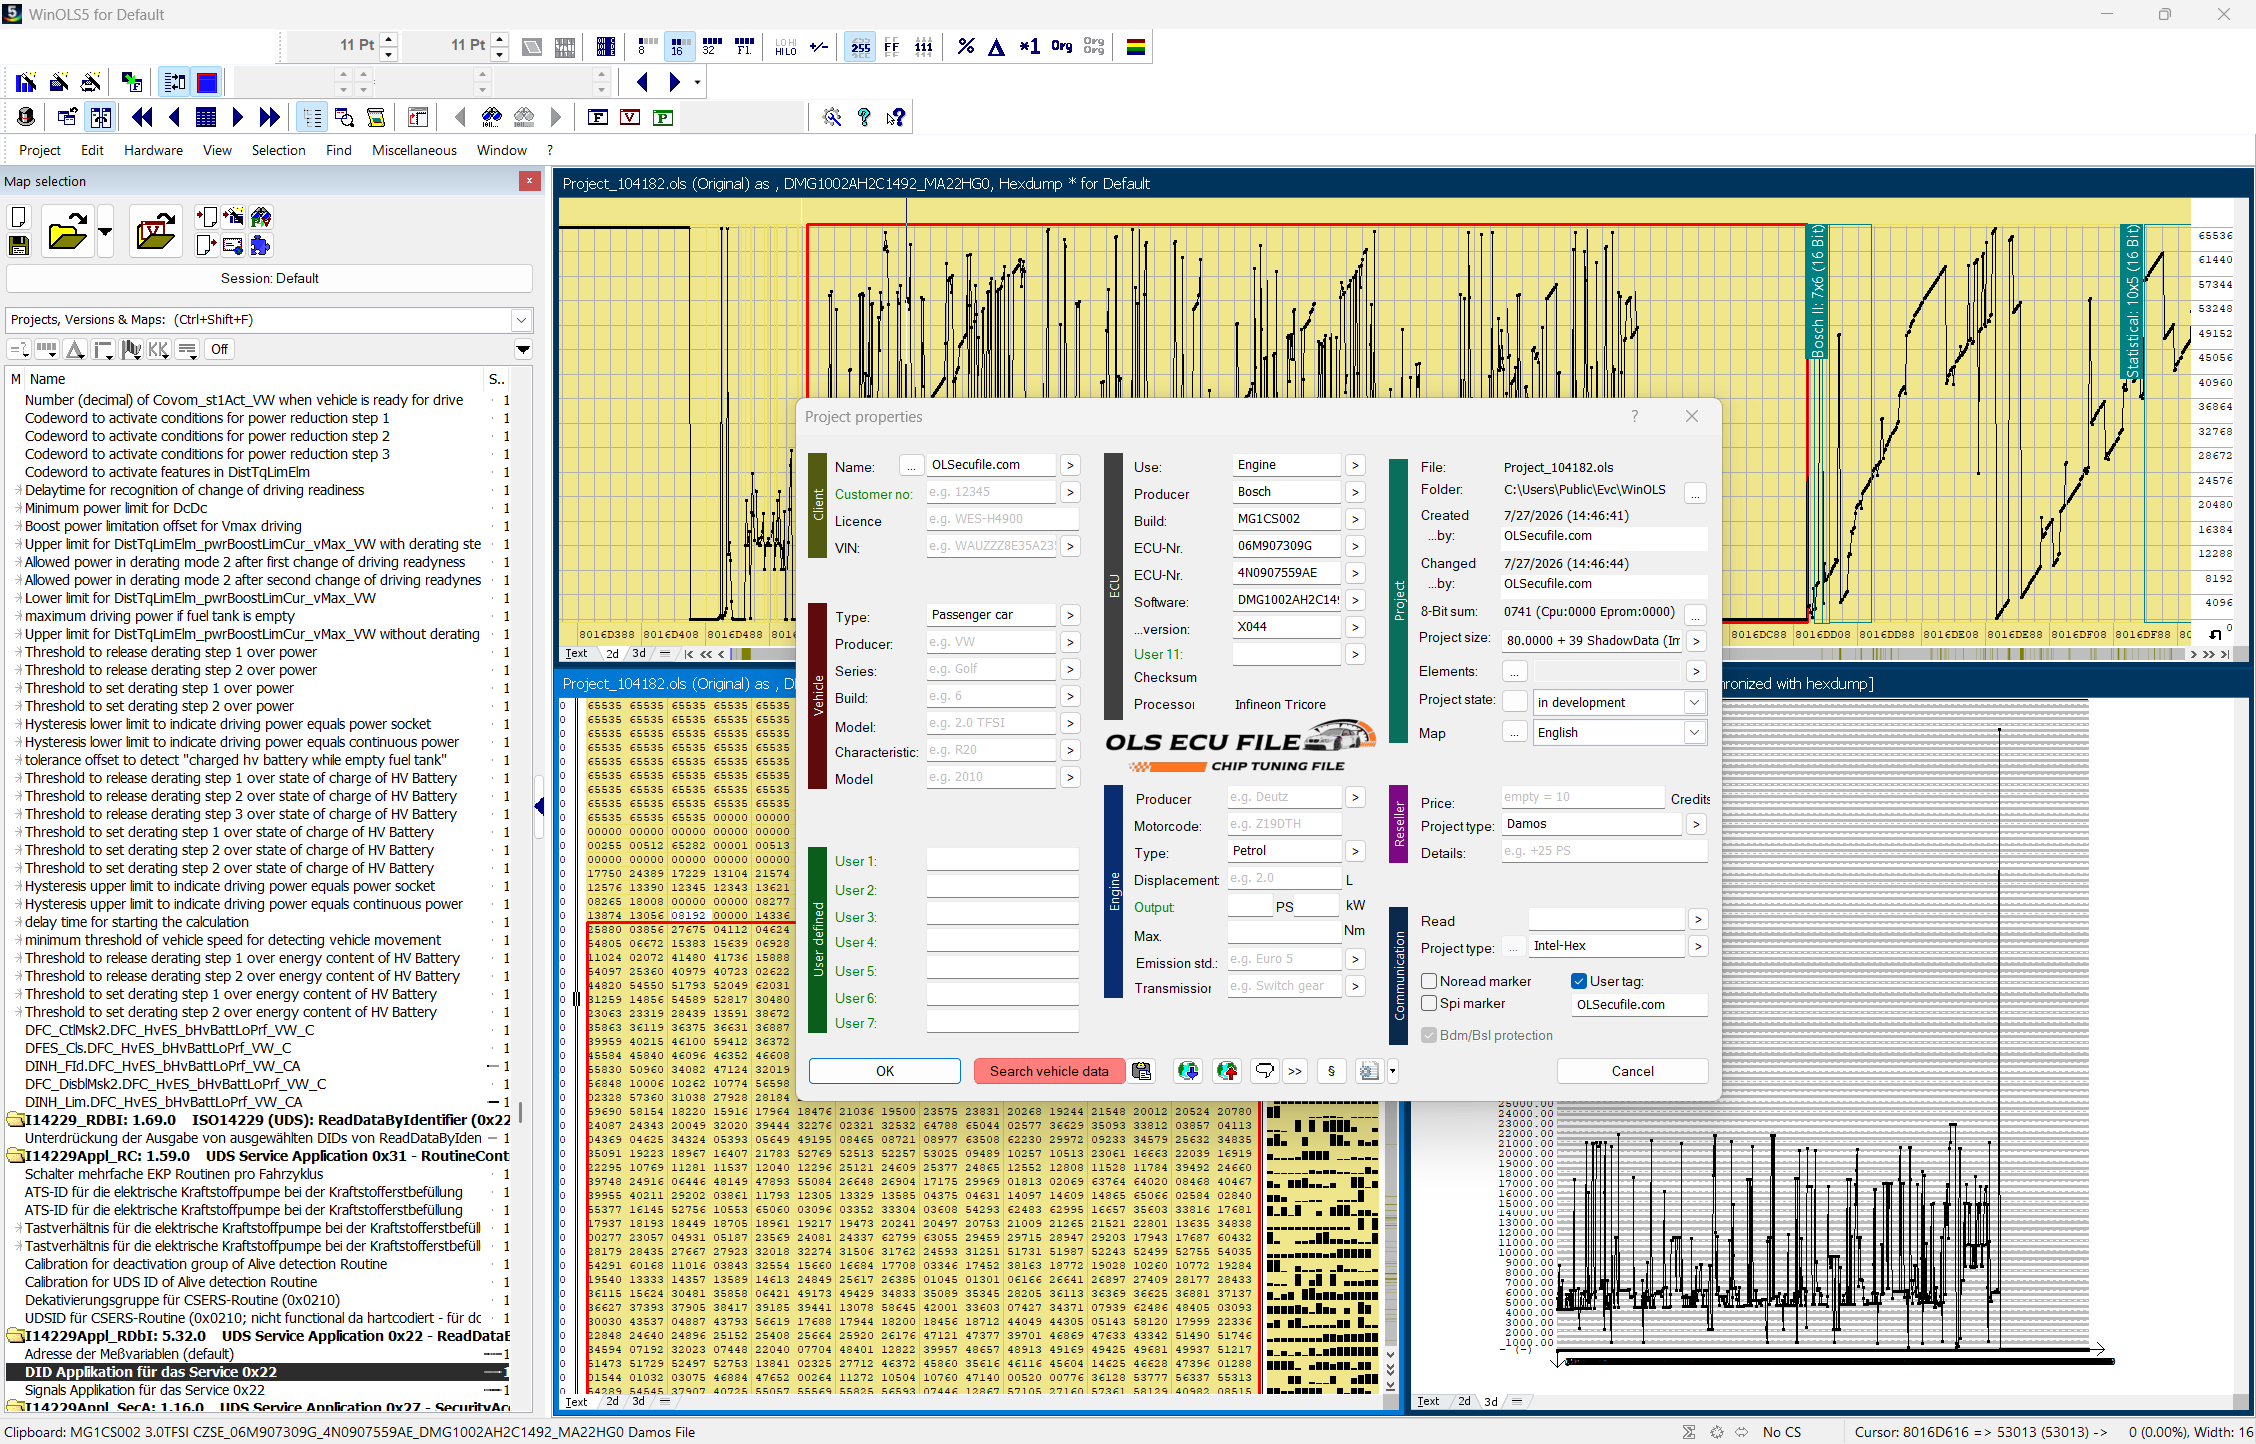2256x1444 pixels.
Task: Open the Hardware menu
Action: [153, 150]
